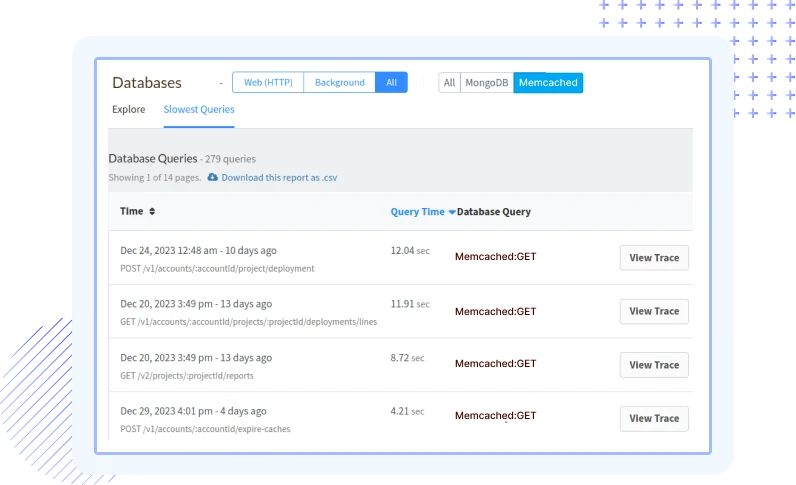View Trace for the 11.91 sec query
Image resolution: width=796 pixels, height=485 pixels.
(x=653, y=311)
